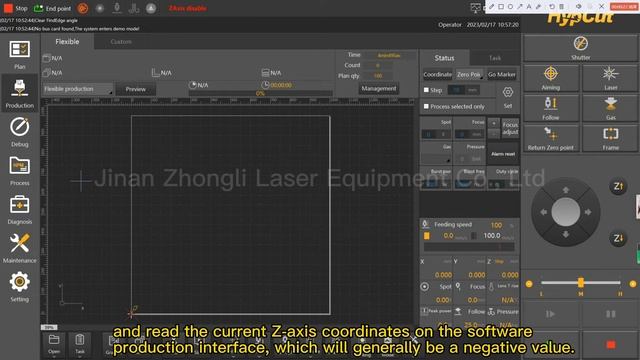Click the Frame button

tap(610, 138)
